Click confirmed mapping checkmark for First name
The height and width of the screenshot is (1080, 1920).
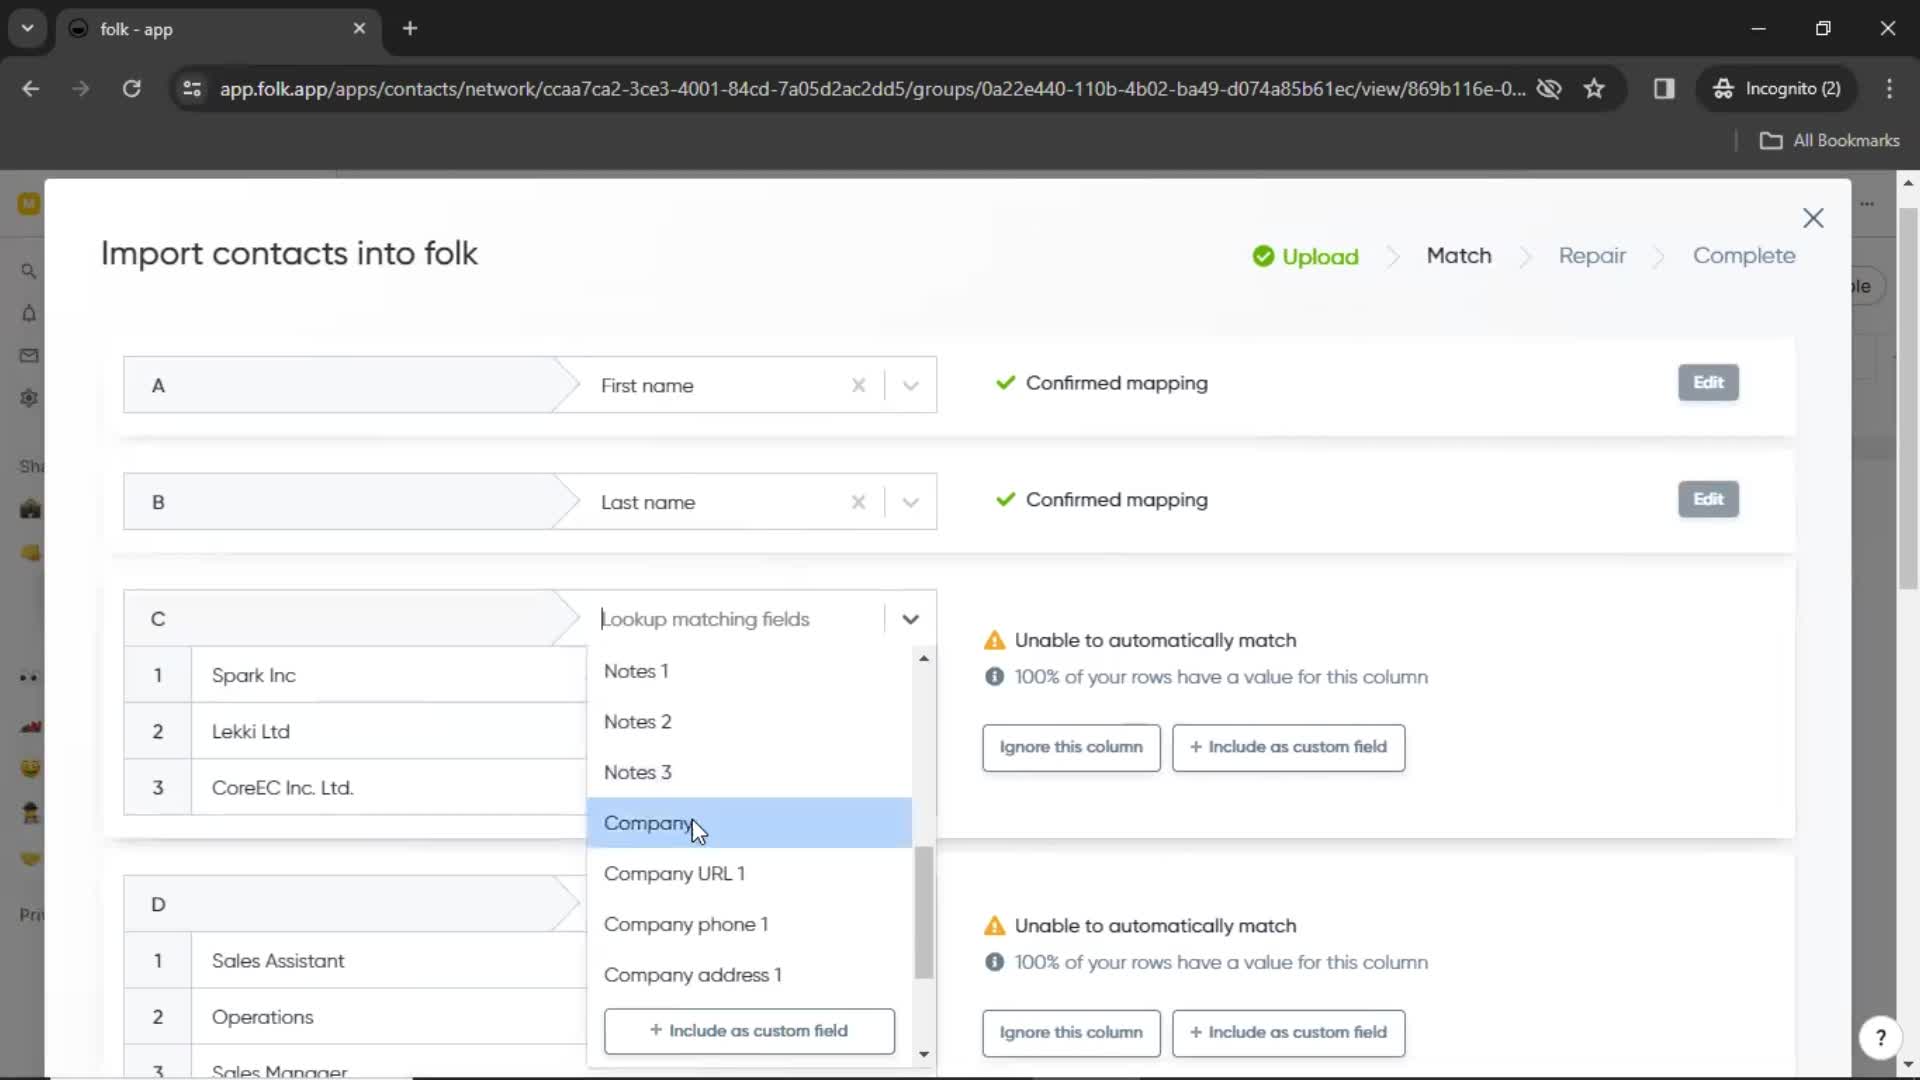(x=1005, y=382)
